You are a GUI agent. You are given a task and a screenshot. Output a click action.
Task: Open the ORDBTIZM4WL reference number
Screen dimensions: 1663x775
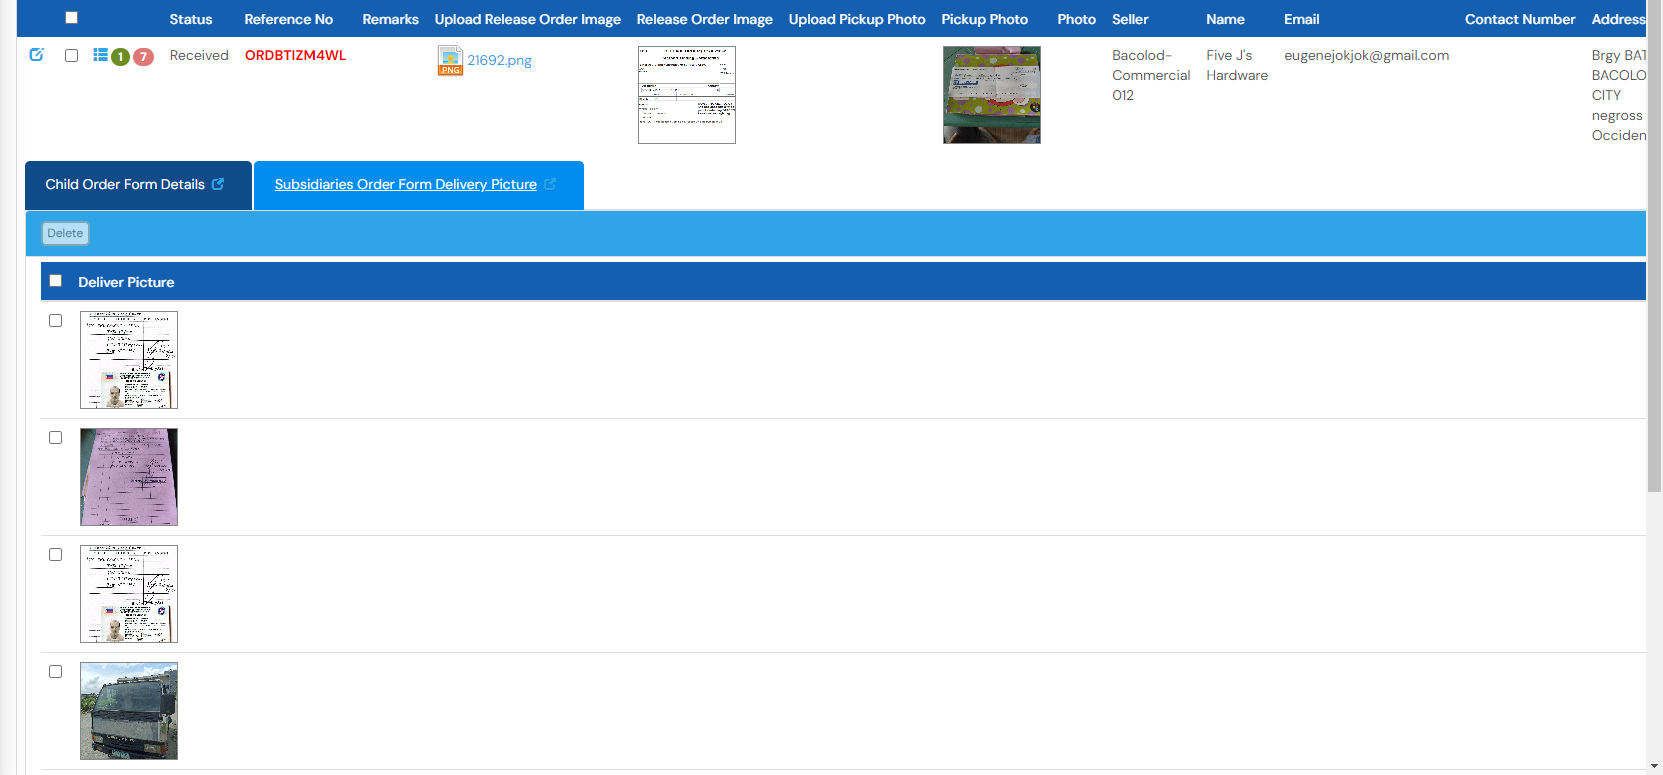(x=295, y=56)
